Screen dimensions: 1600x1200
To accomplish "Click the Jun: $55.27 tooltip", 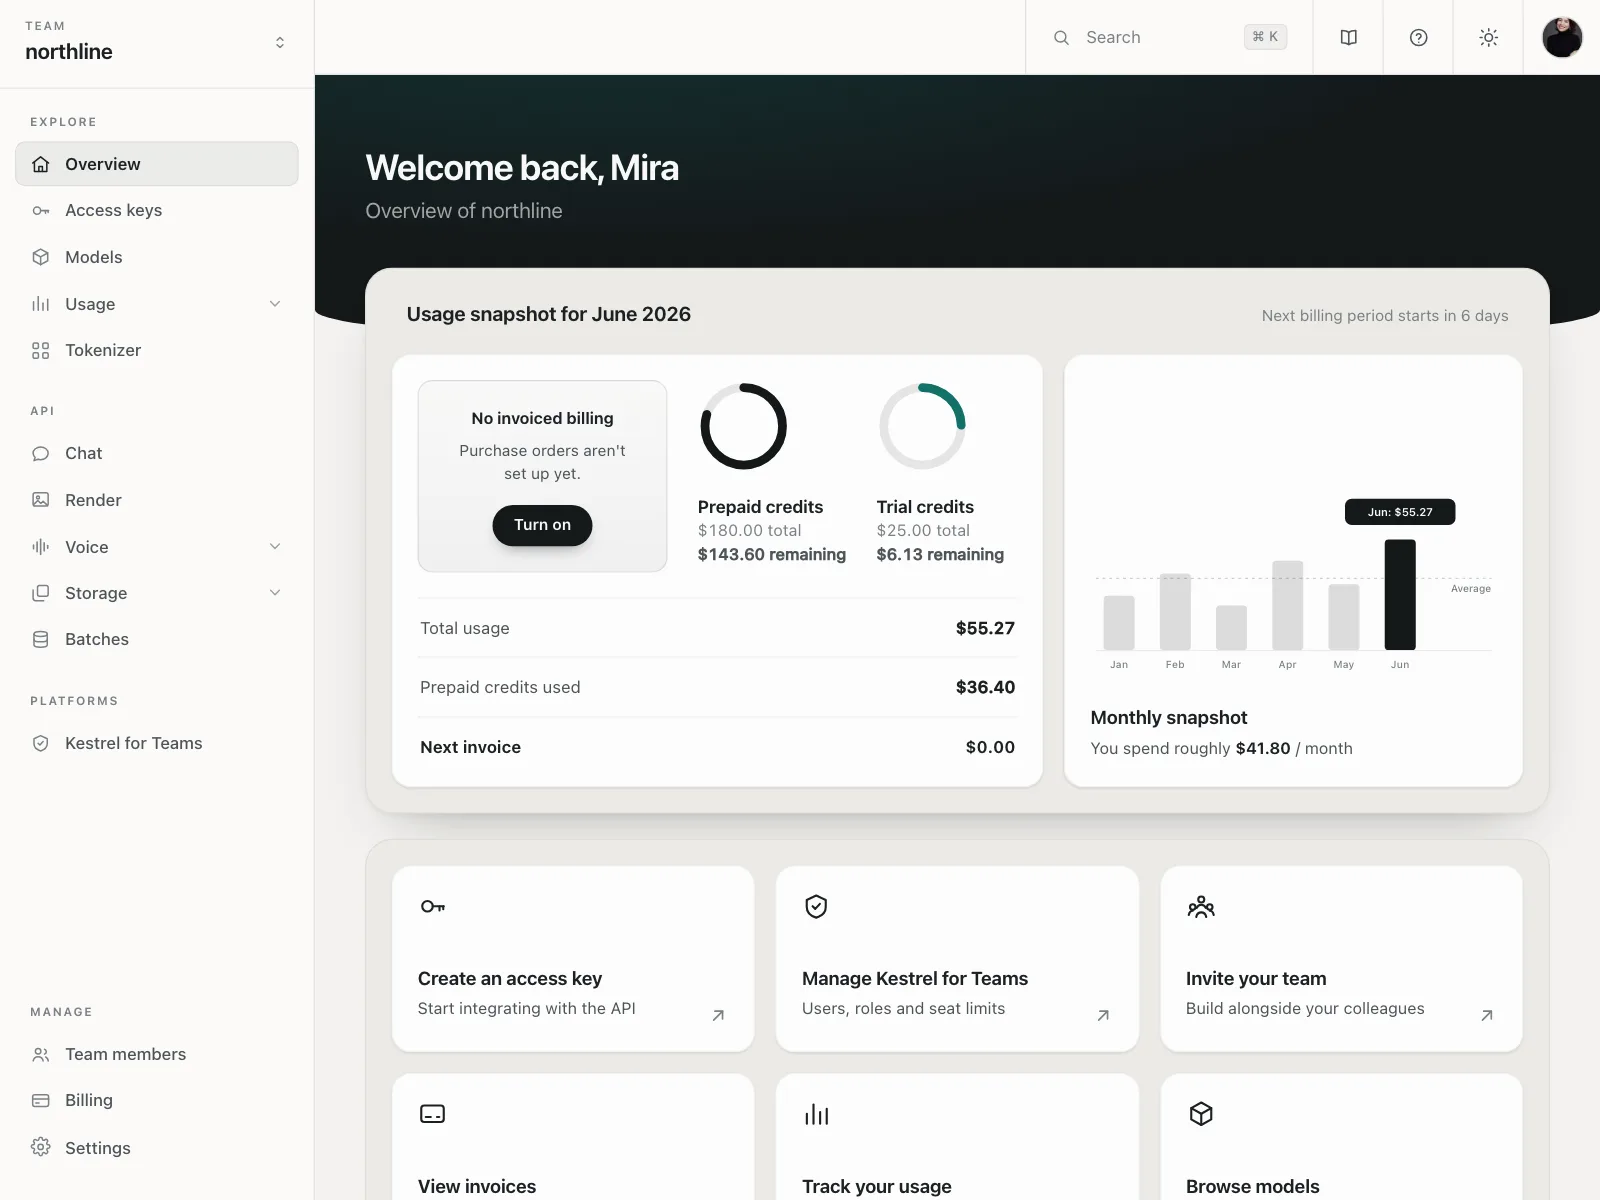I will [x=1400, y=512].
